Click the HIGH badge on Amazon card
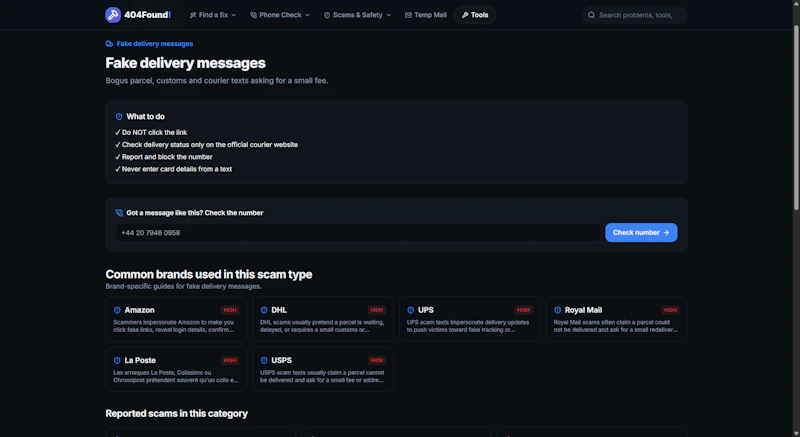The image size is (800, 437). tap(230, 310)
